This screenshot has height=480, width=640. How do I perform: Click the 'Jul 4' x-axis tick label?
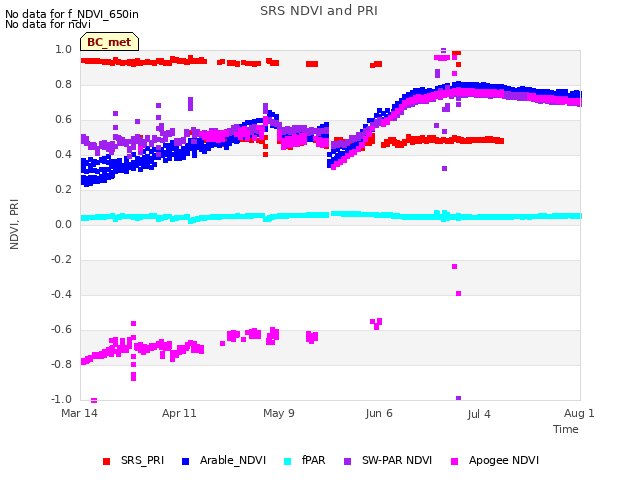[479, 414]
